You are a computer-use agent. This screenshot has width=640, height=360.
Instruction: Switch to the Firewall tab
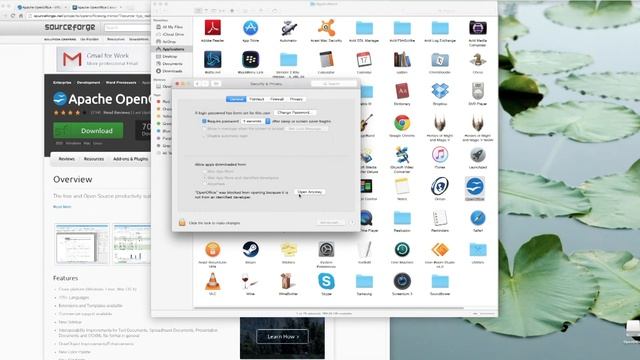pyautogui.click(x=277, y=99)
